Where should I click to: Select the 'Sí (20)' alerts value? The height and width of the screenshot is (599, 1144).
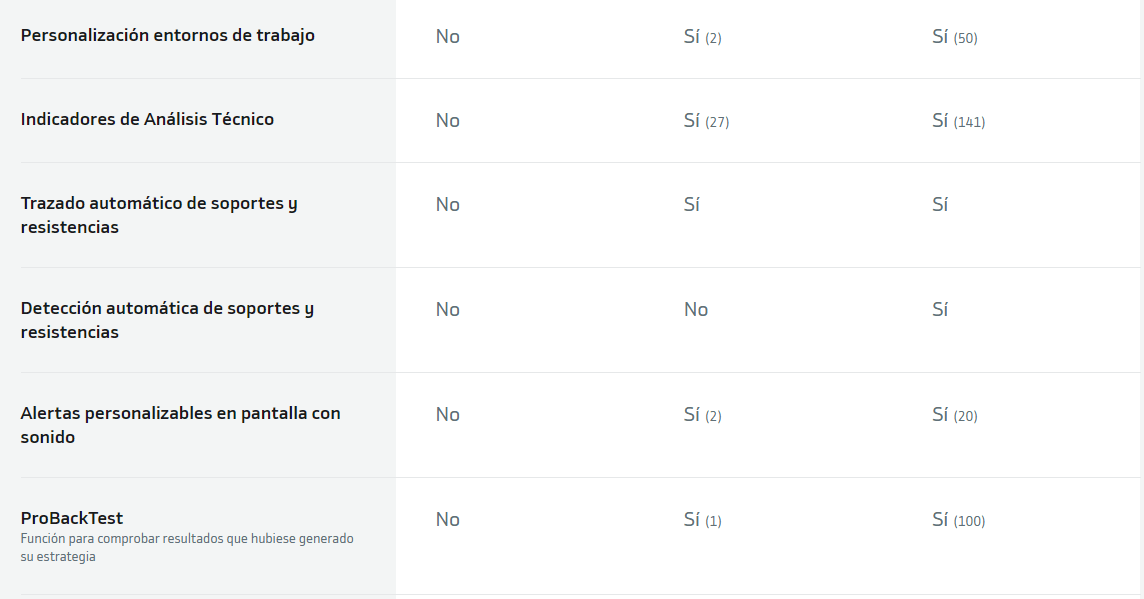[954, 415]
